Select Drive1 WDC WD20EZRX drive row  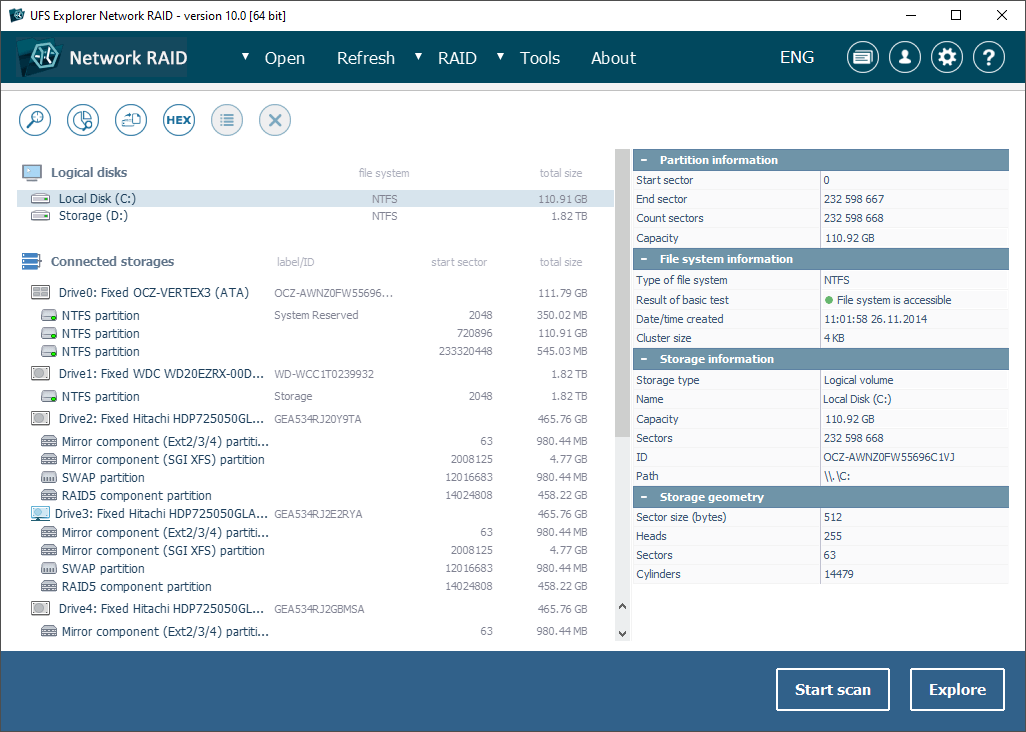[x=315, y=374]
